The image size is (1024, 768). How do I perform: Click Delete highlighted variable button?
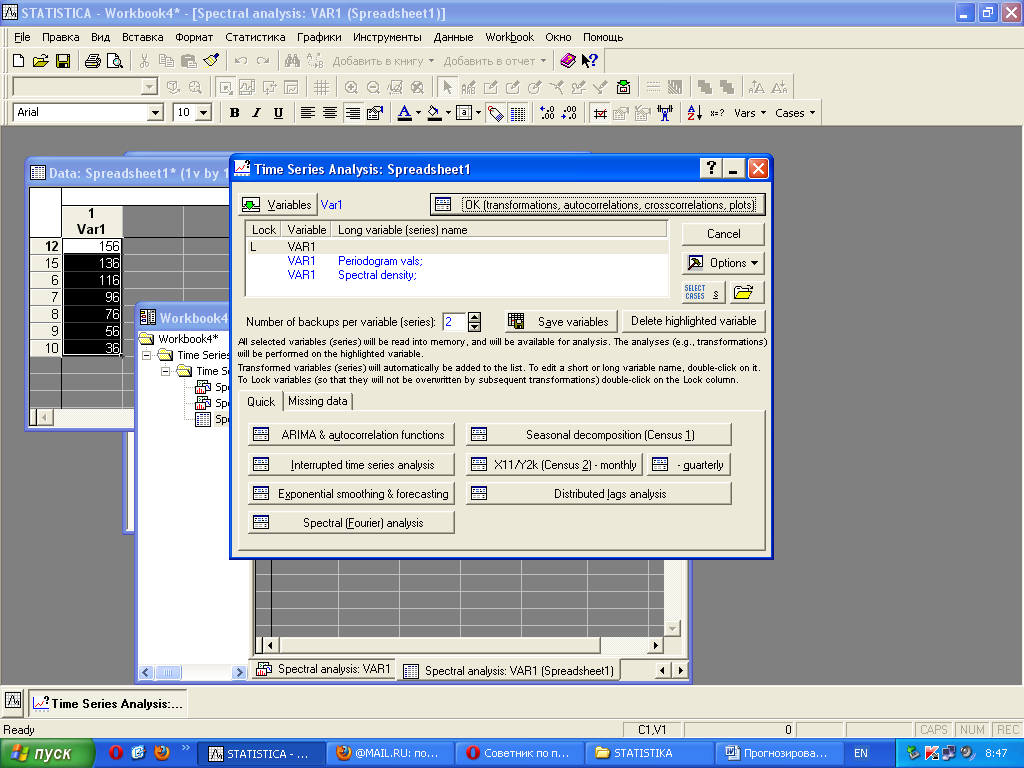(693, 321)
